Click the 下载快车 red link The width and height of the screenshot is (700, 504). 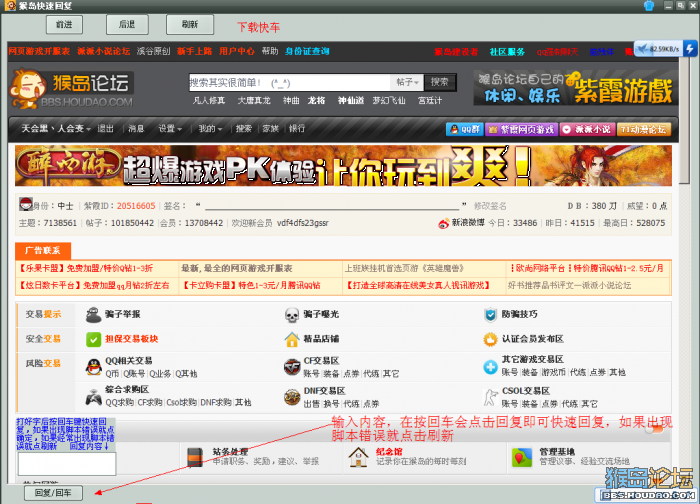pyautogui.click(x=258, y=27)
